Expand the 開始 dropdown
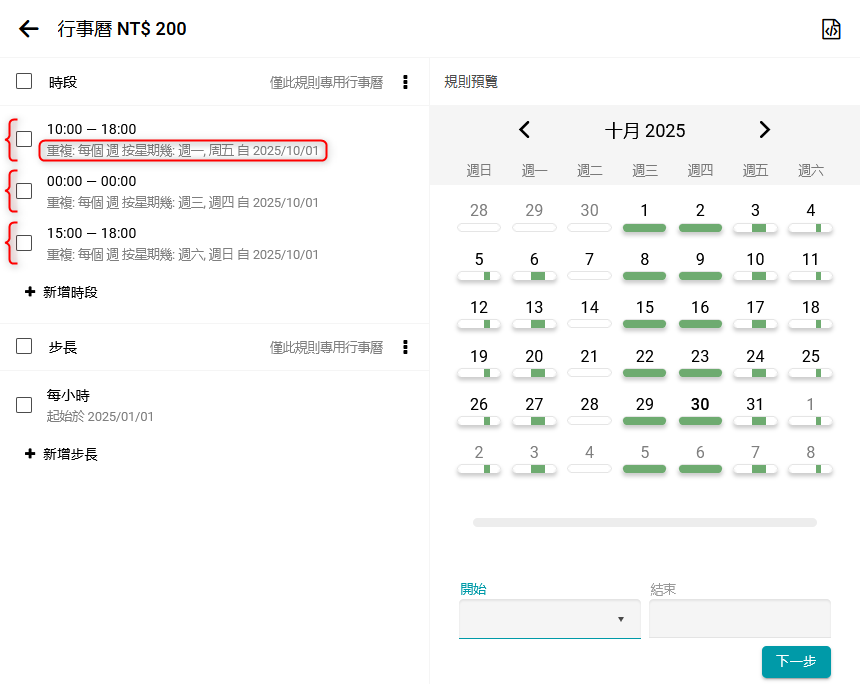Viewport: 860px width, 684px height. 549,619
